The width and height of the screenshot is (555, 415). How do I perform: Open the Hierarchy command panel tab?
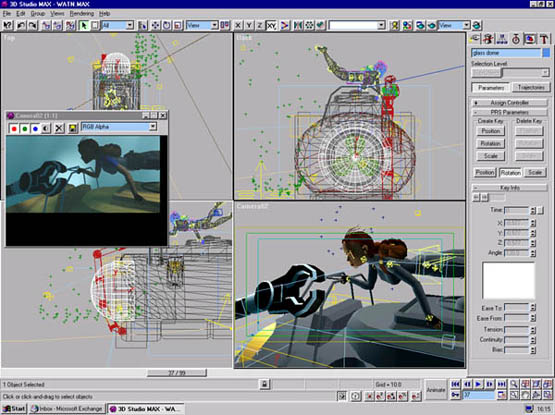point(502,39)
